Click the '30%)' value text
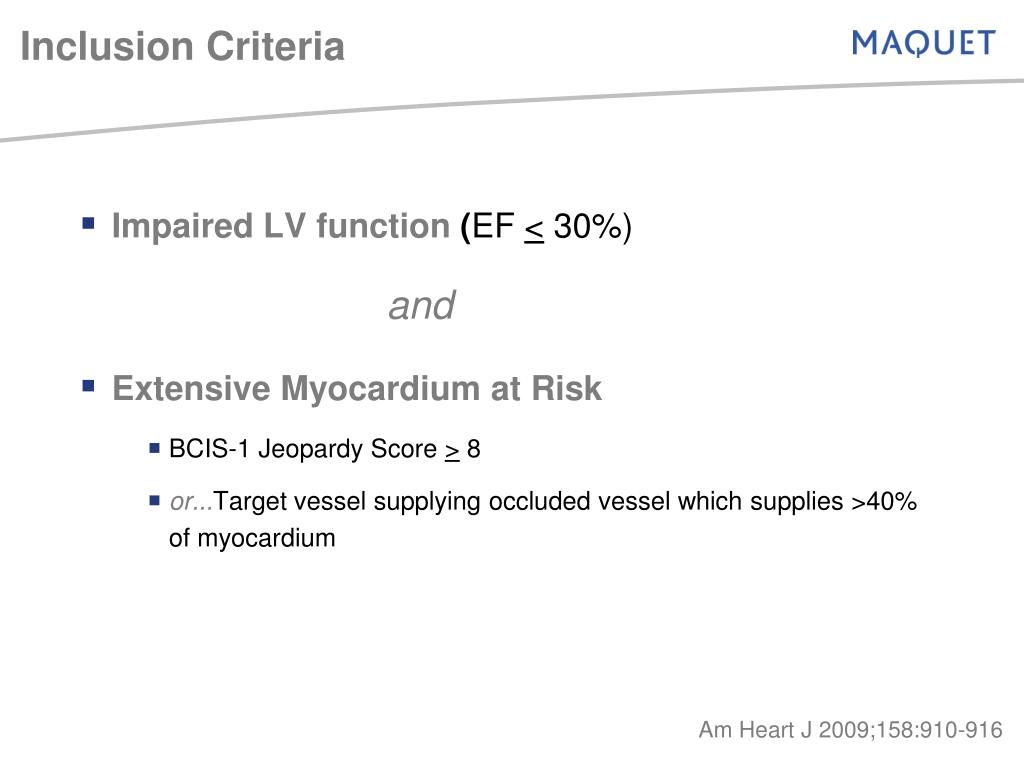The width and height of the screenshot is (1024, 768). [x=592, y=227]
